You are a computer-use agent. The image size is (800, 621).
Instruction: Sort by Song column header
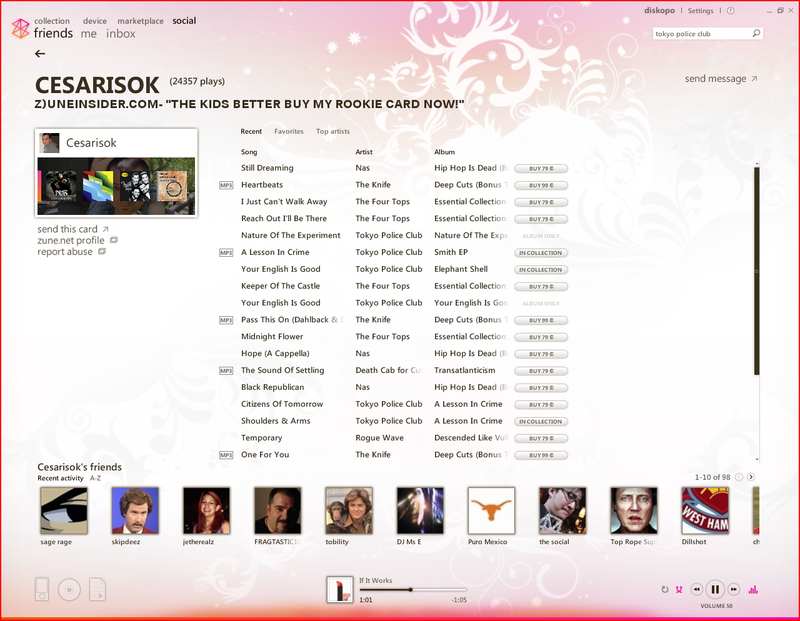pos(249,152)
